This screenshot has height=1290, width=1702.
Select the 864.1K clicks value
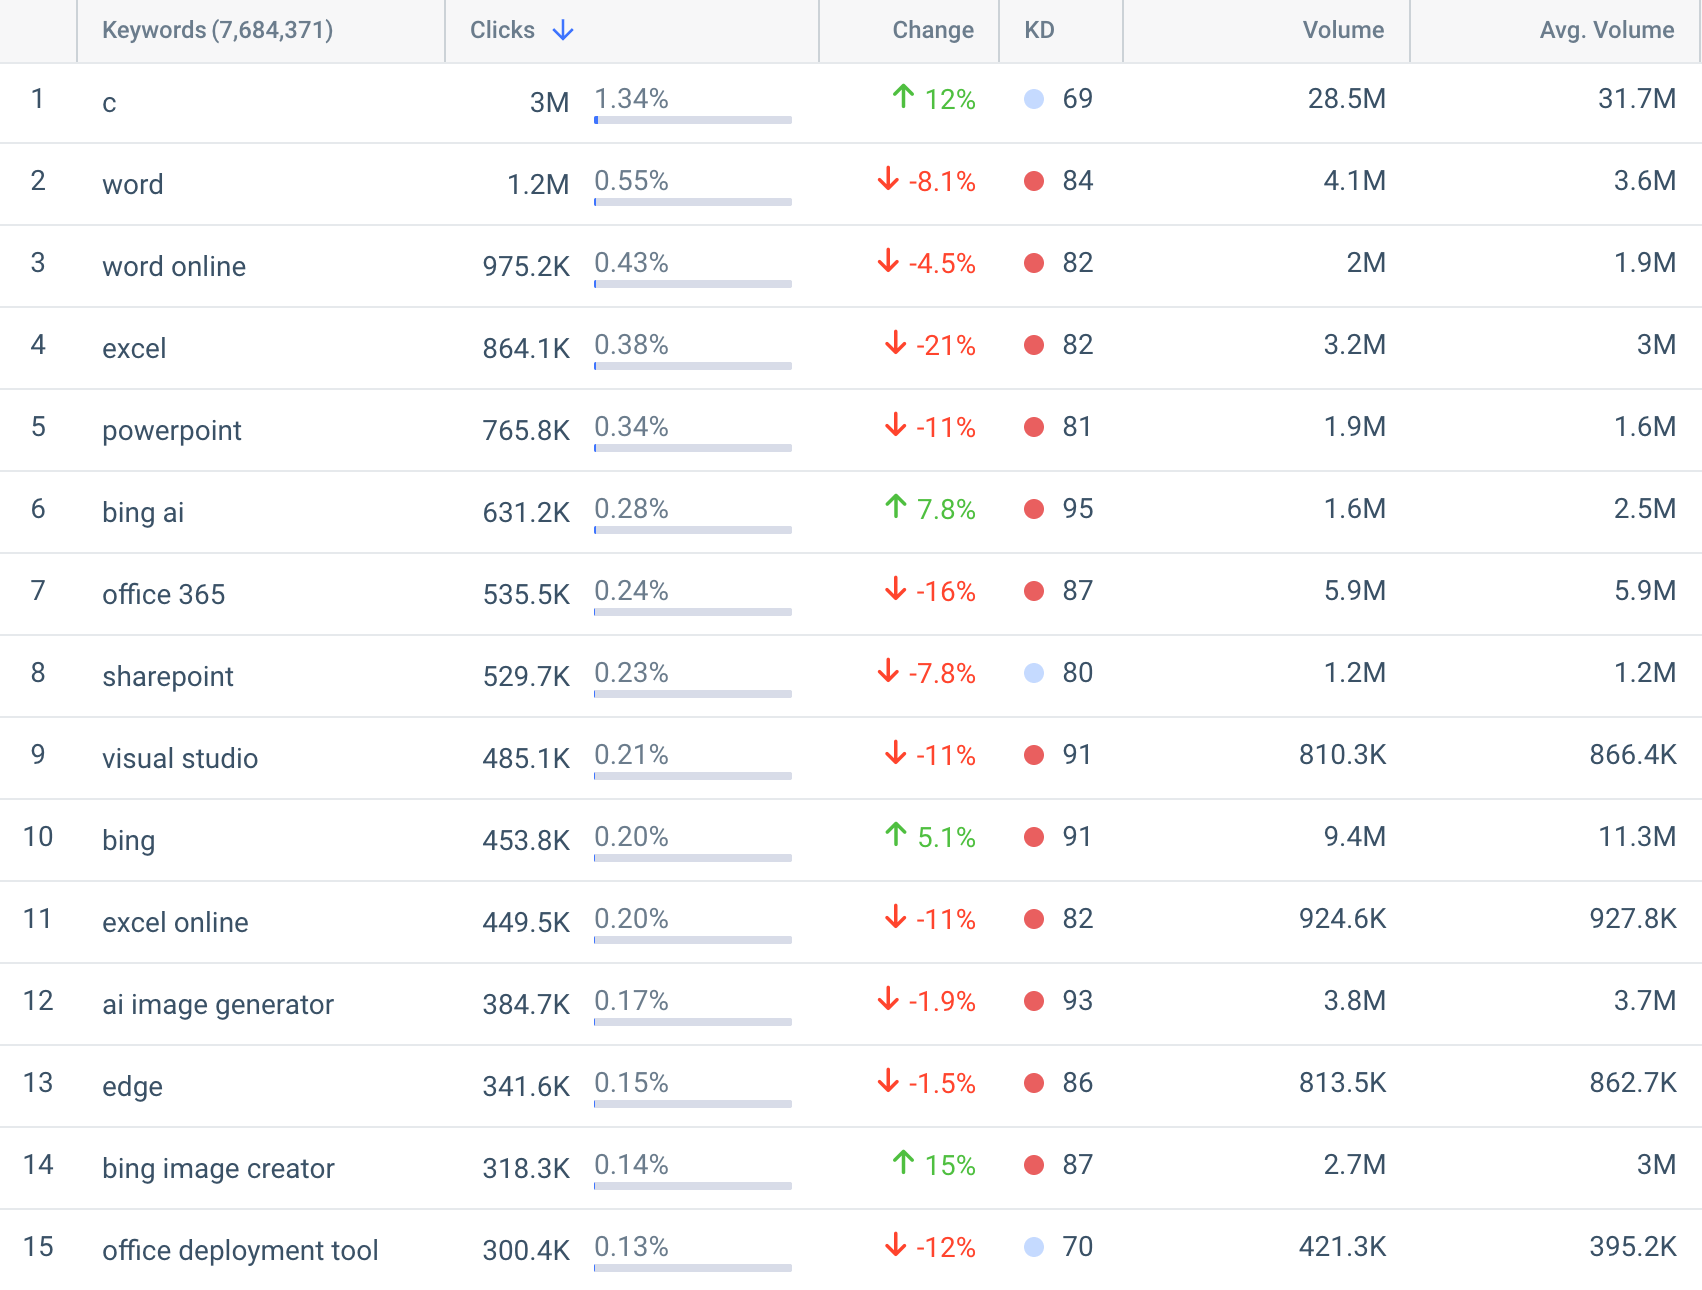[526, 348]
